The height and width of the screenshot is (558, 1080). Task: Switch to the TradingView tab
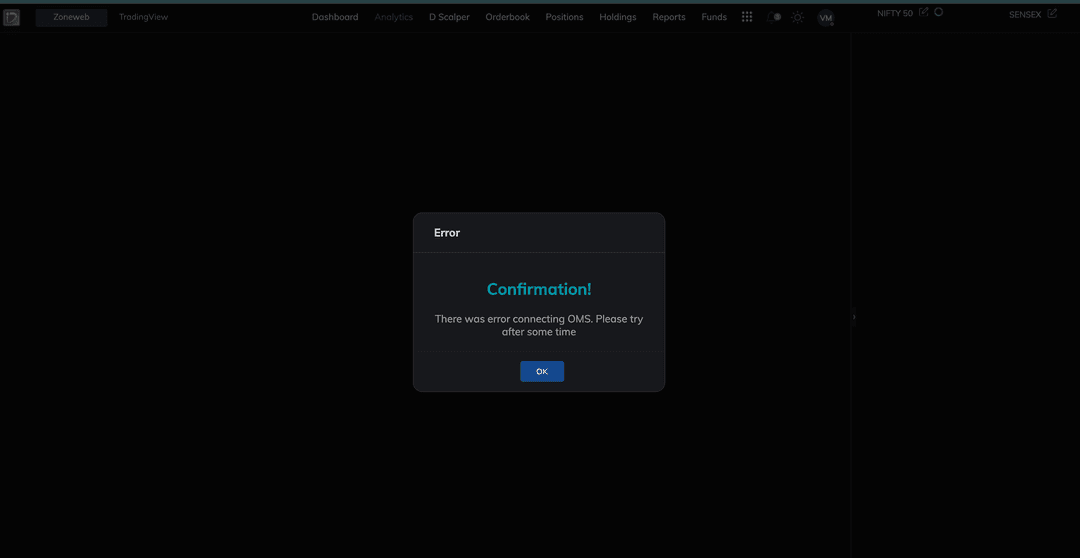click(x=143, y=17)
